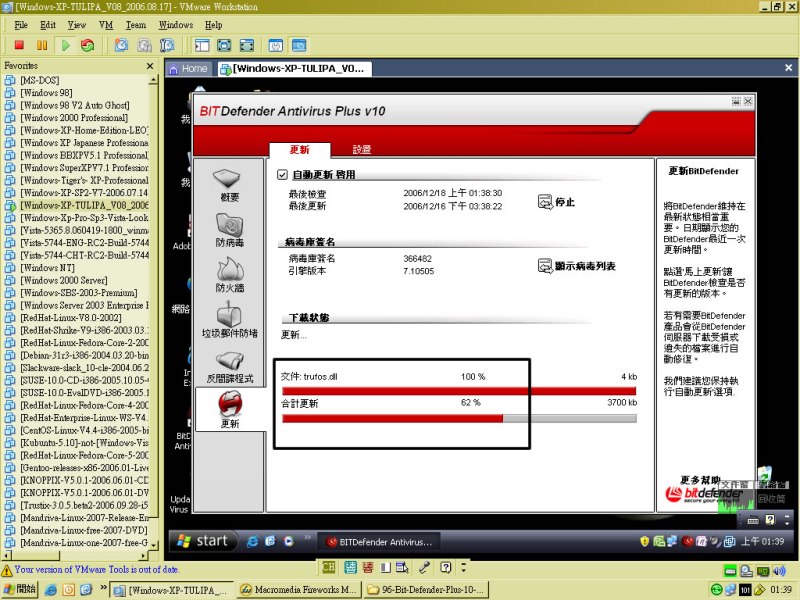Open the View menu

click(77, 25)
